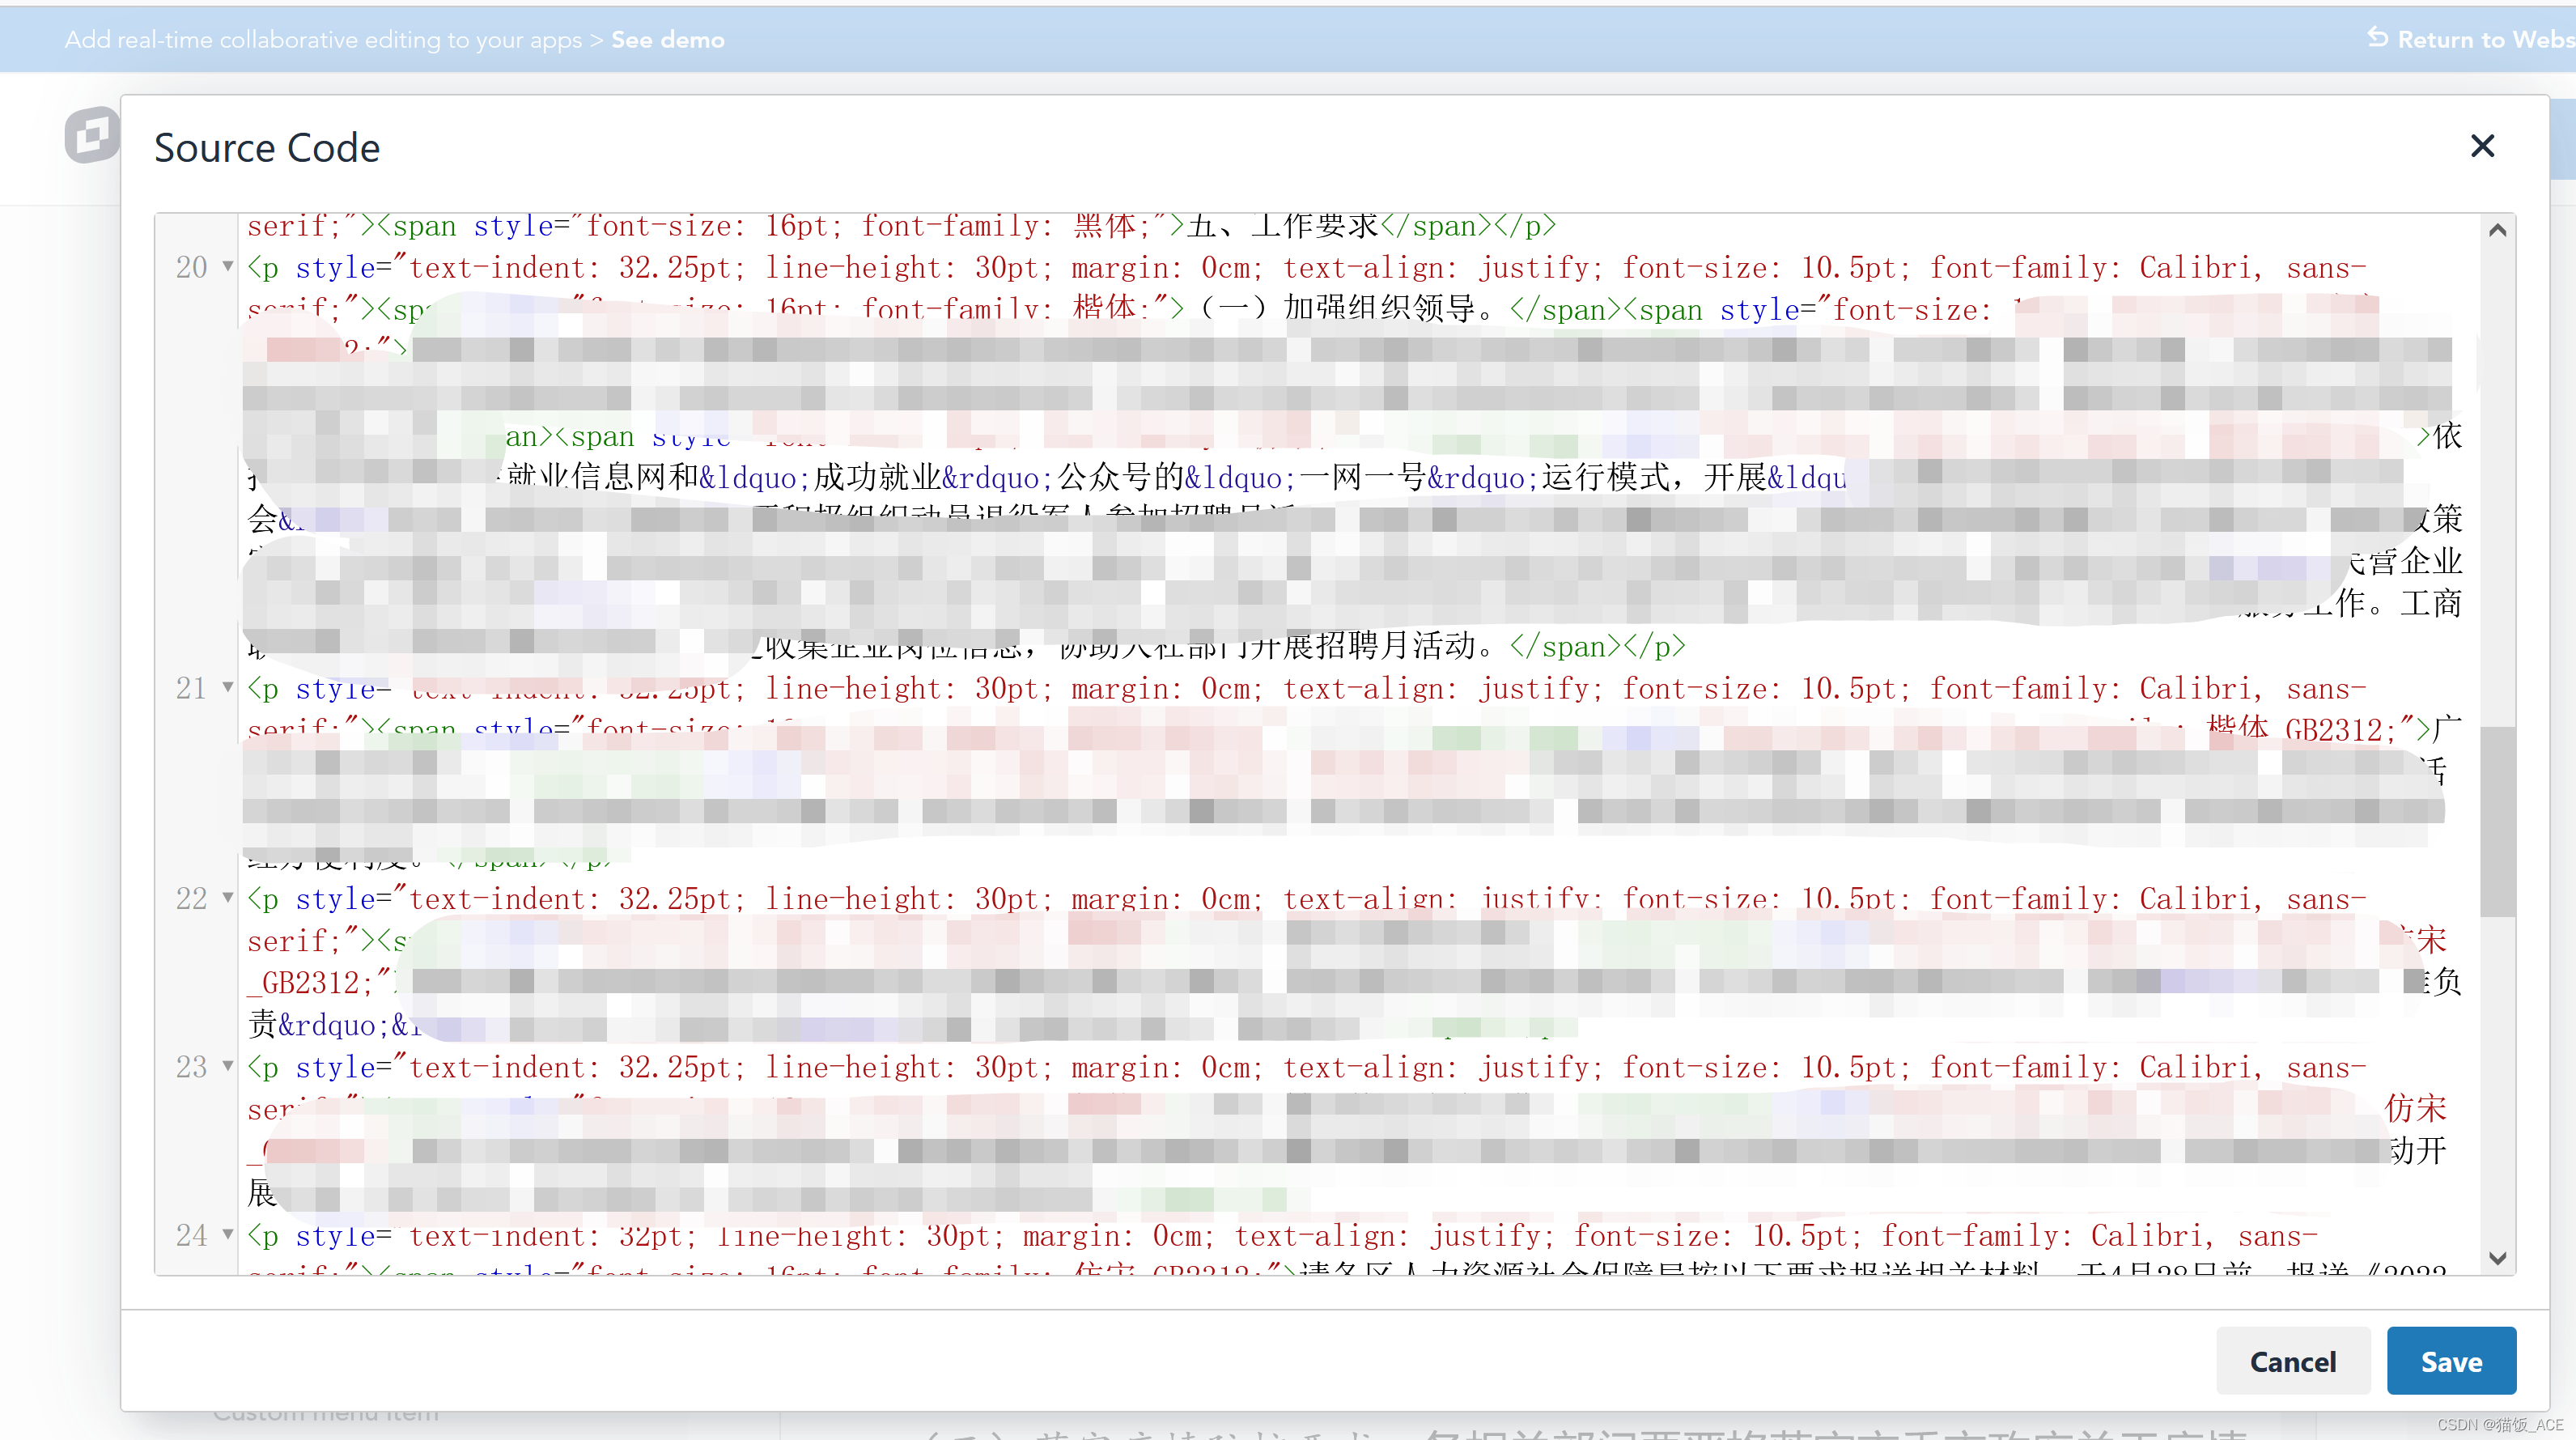Screen dimensions: 2576x1440
Task: Click the vertical scrollbar thumb in code area
Action: (x=2497, y=821)
